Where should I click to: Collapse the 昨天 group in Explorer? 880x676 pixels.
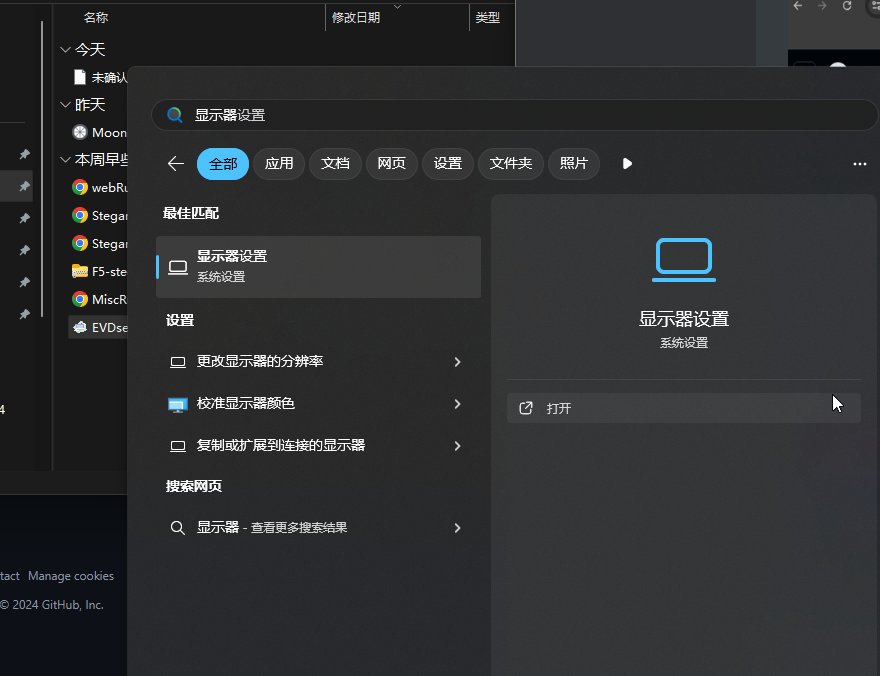[x=66, y=105]
